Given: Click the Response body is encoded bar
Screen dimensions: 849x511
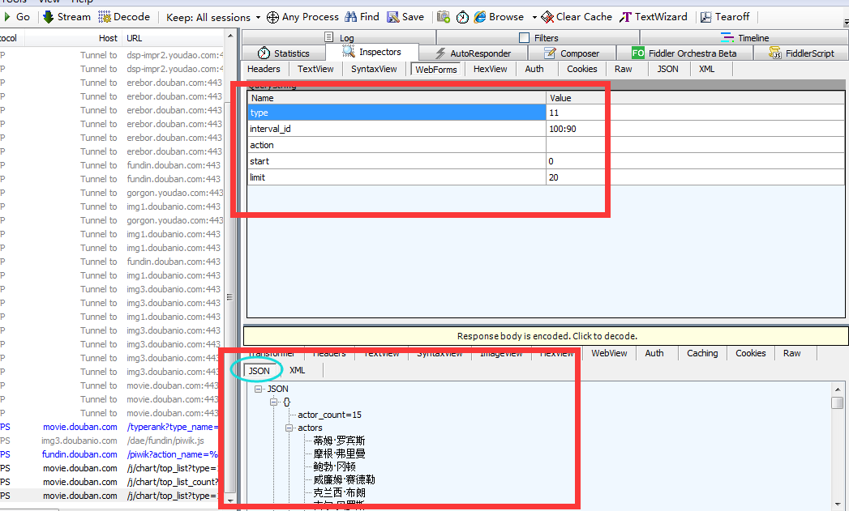Looking at the screenshot, I should point(546,336).
